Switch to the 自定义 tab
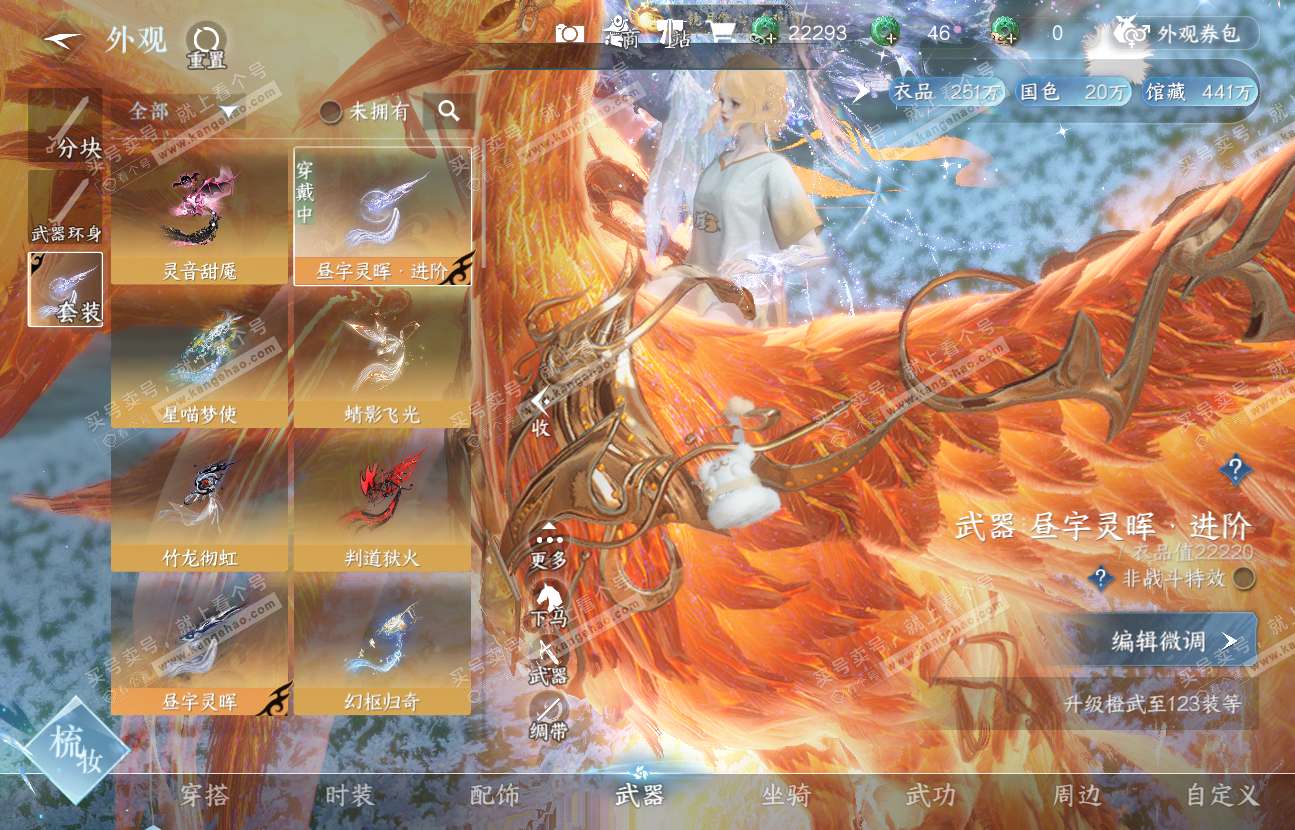 [1222, 796]
